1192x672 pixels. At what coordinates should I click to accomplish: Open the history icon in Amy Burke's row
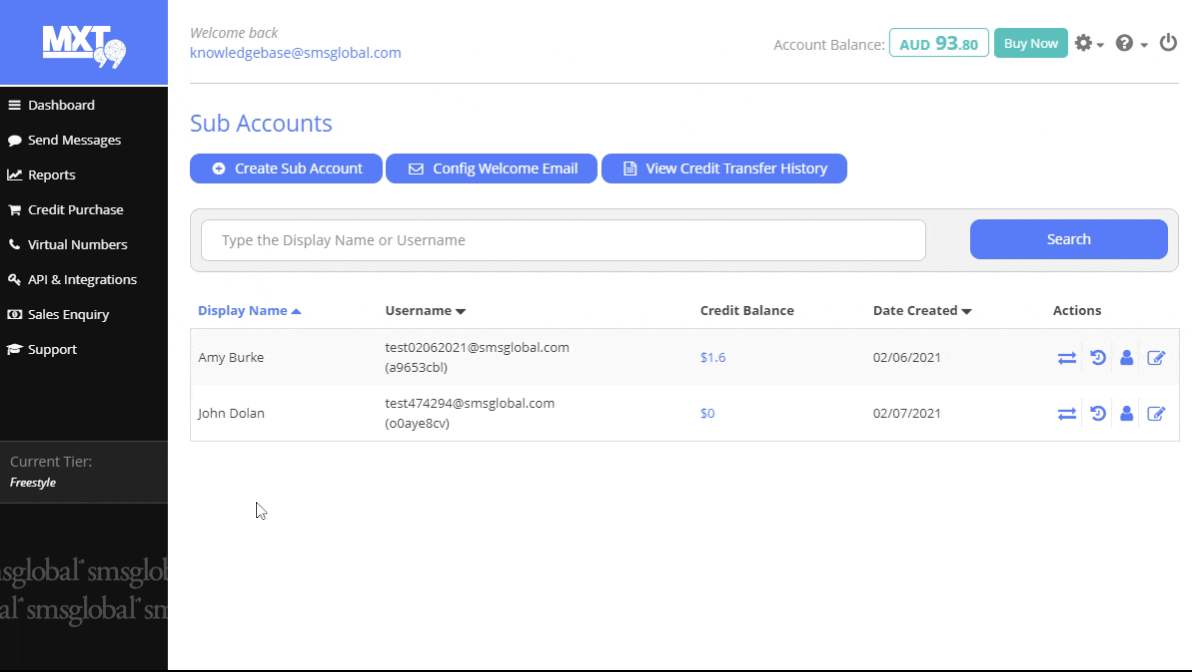pos(1097,358)
